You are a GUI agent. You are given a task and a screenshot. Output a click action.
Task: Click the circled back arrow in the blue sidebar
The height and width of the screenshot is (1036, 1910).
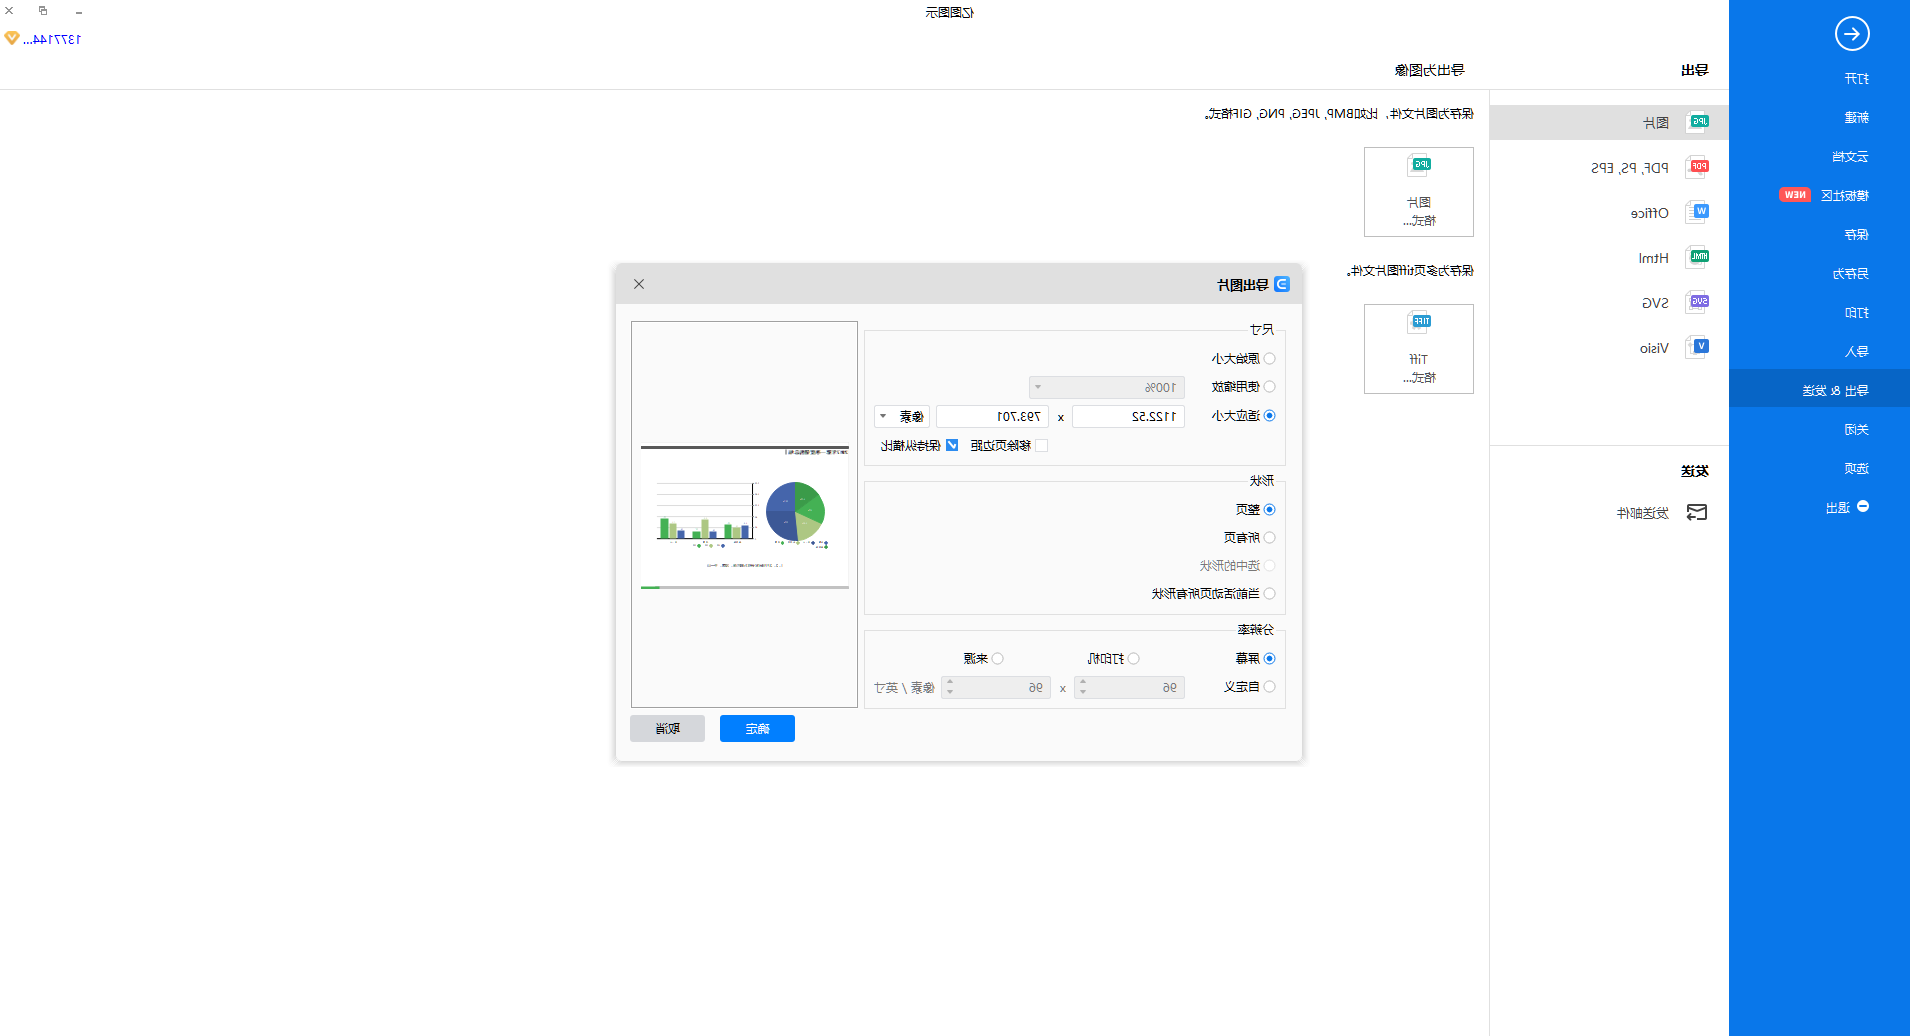click(x=1852, y=34)
